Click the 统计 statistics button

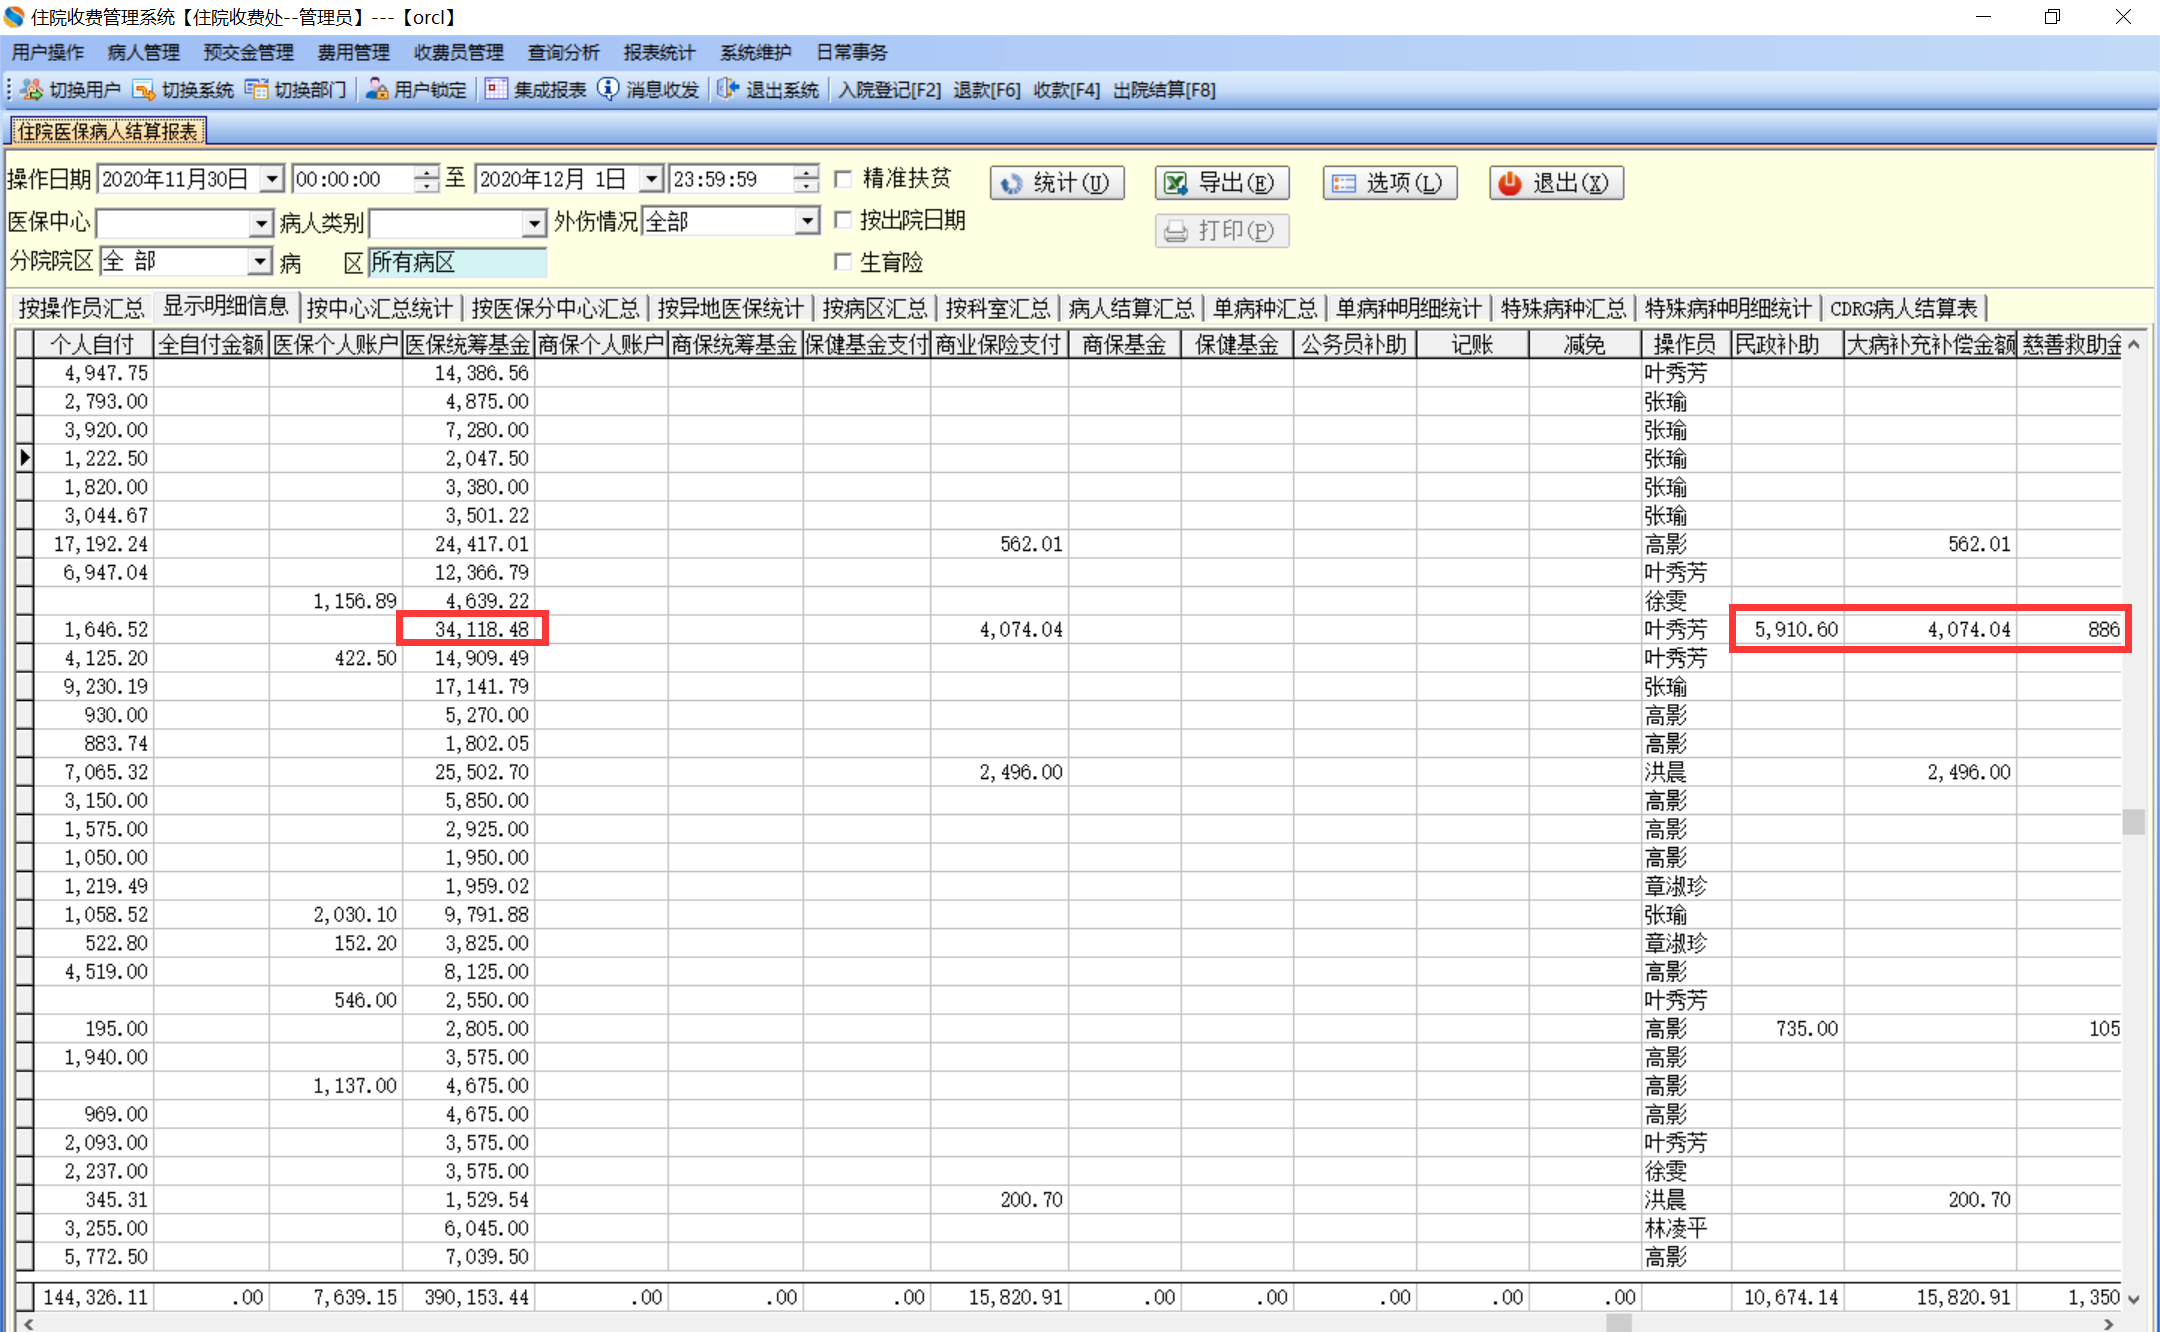point(1057,183)
